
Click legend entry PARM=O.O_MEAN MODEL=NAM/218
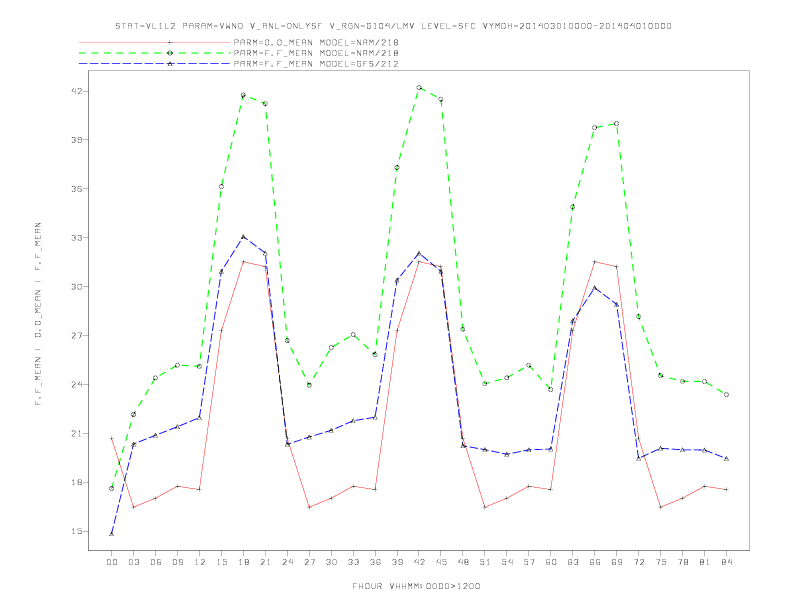tap(316, 42)
